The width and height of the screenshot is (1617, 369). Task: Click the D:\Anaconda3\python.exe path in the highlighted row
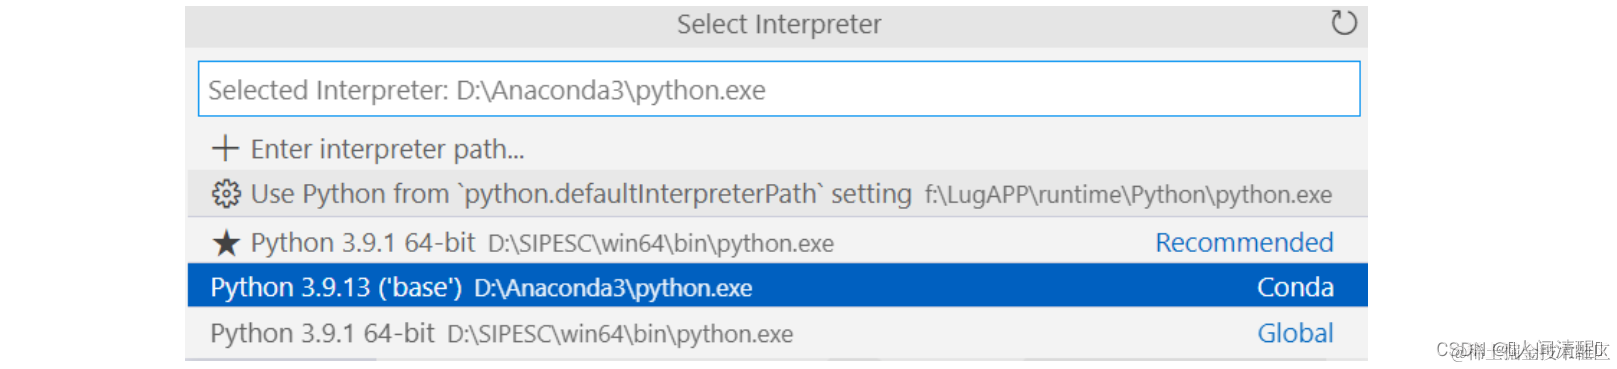pos(613,288)
